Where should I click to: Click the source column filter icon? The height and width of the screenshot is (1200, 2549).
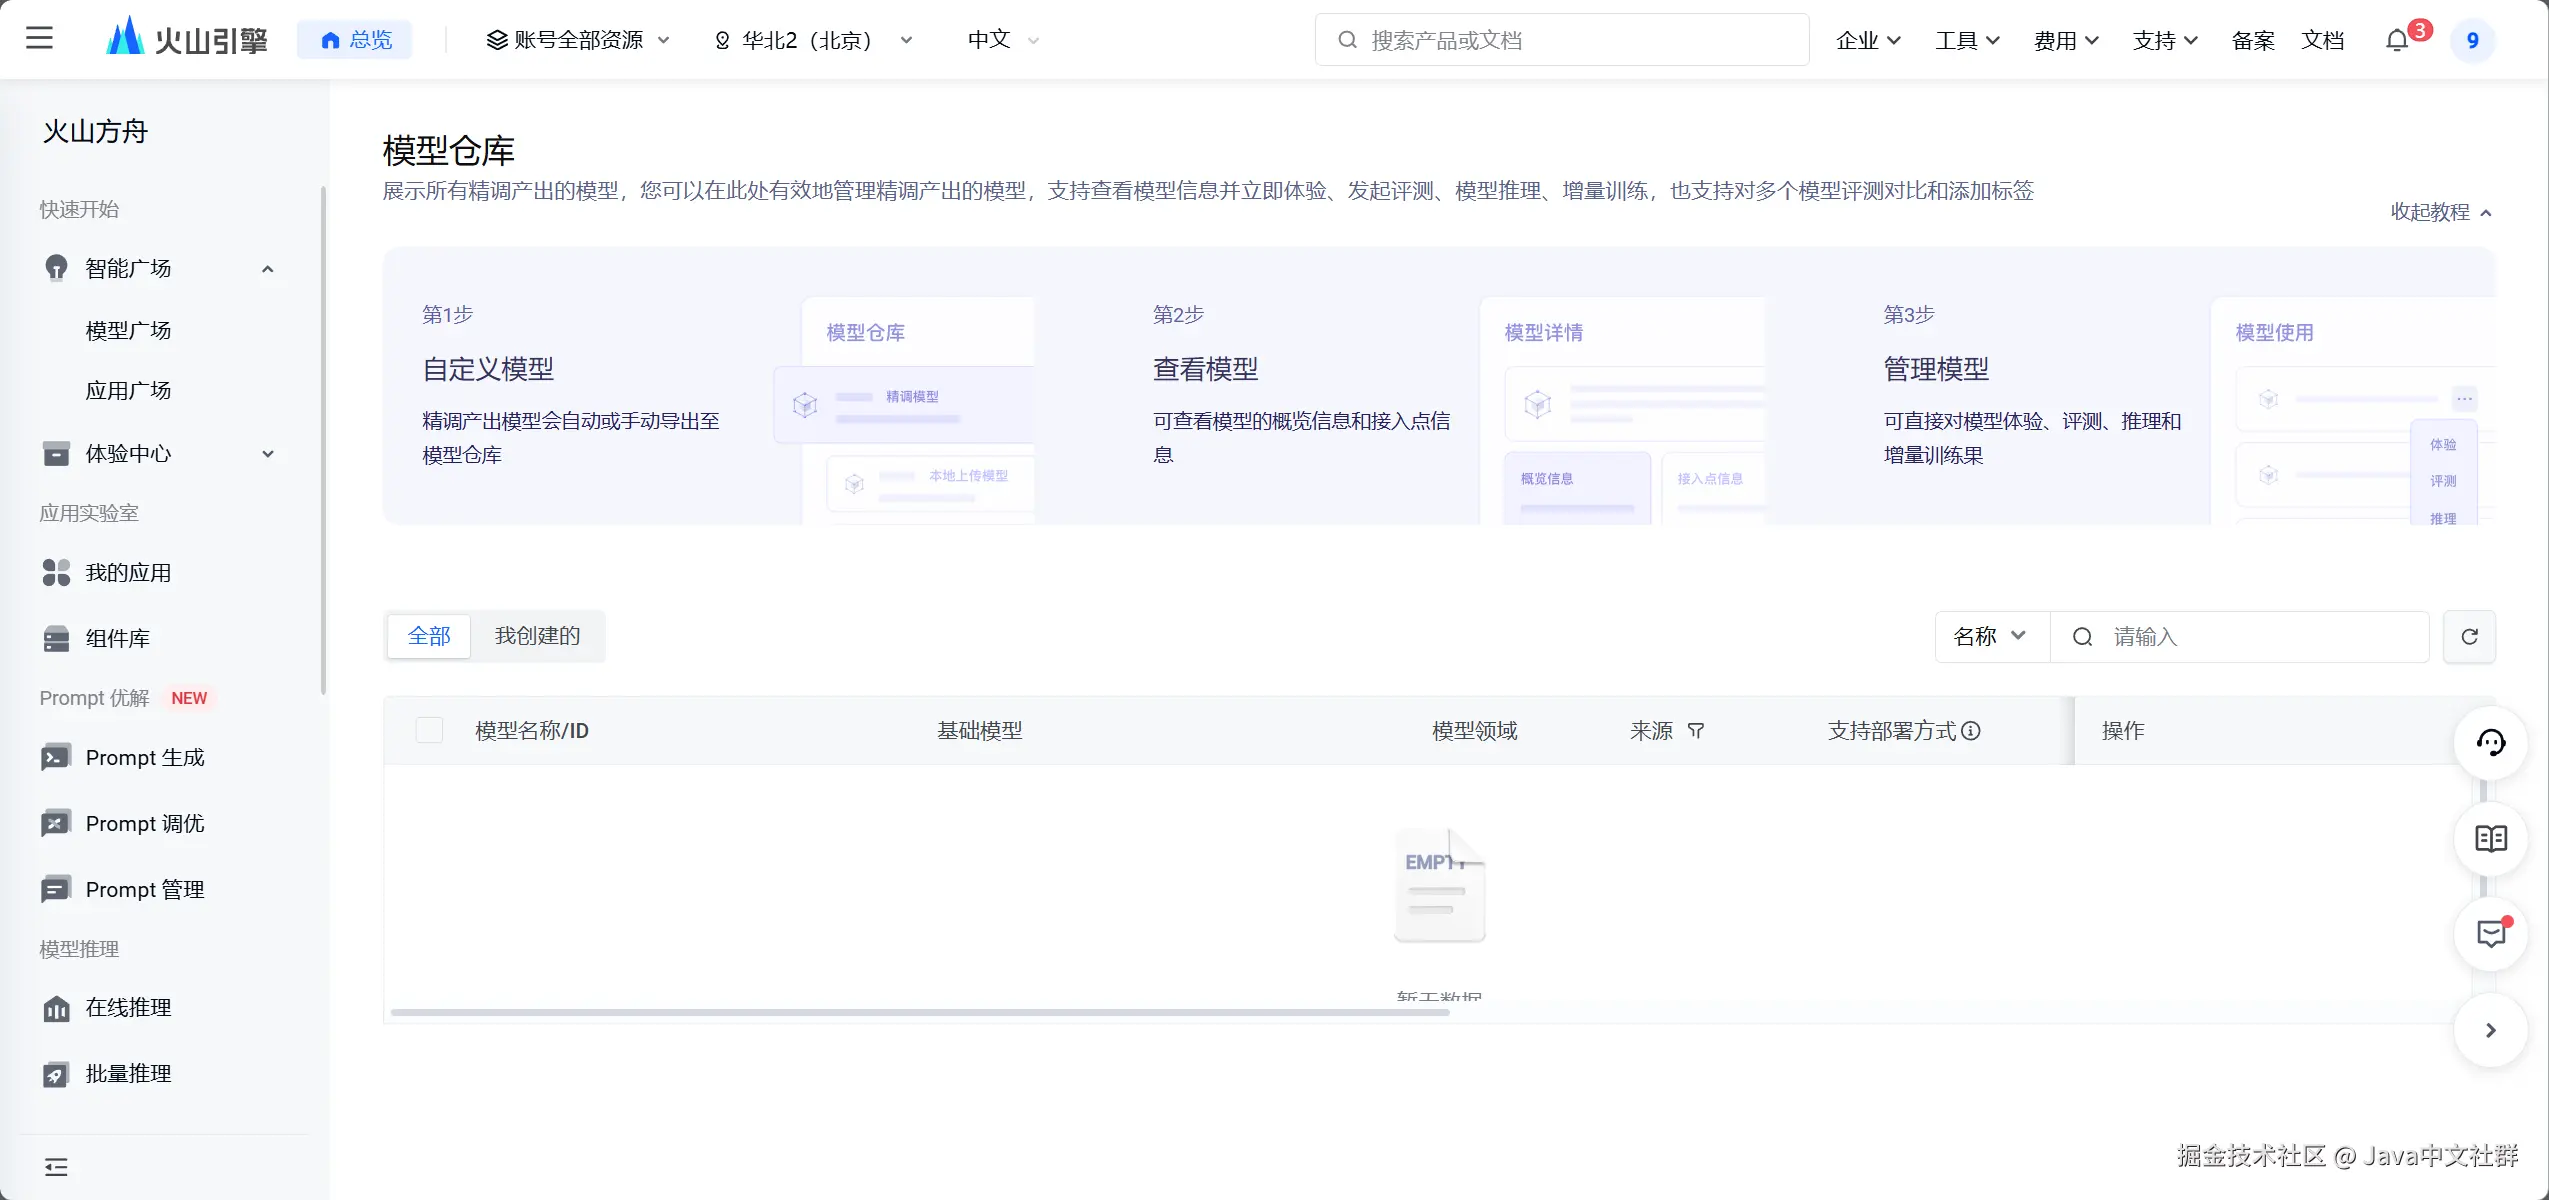point(1696,731)
